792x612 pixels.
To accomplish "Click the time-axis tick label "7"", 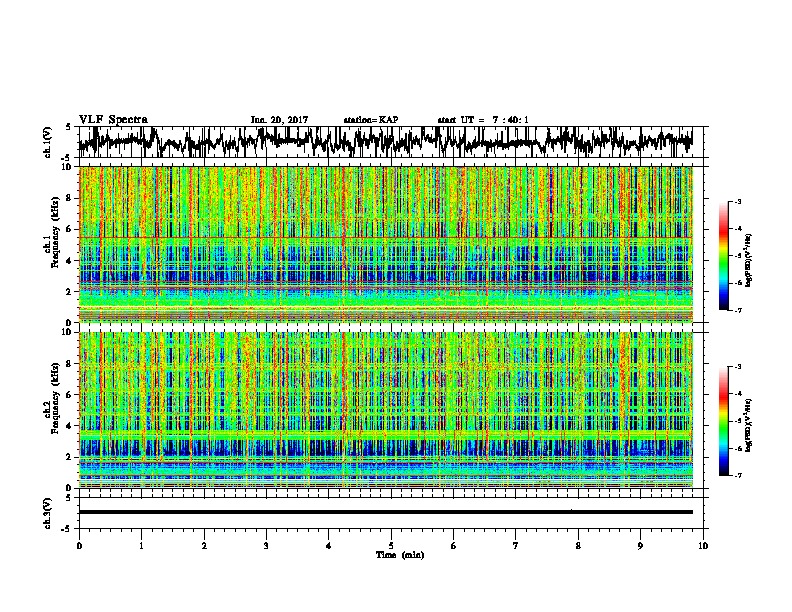I will point(516,546).
